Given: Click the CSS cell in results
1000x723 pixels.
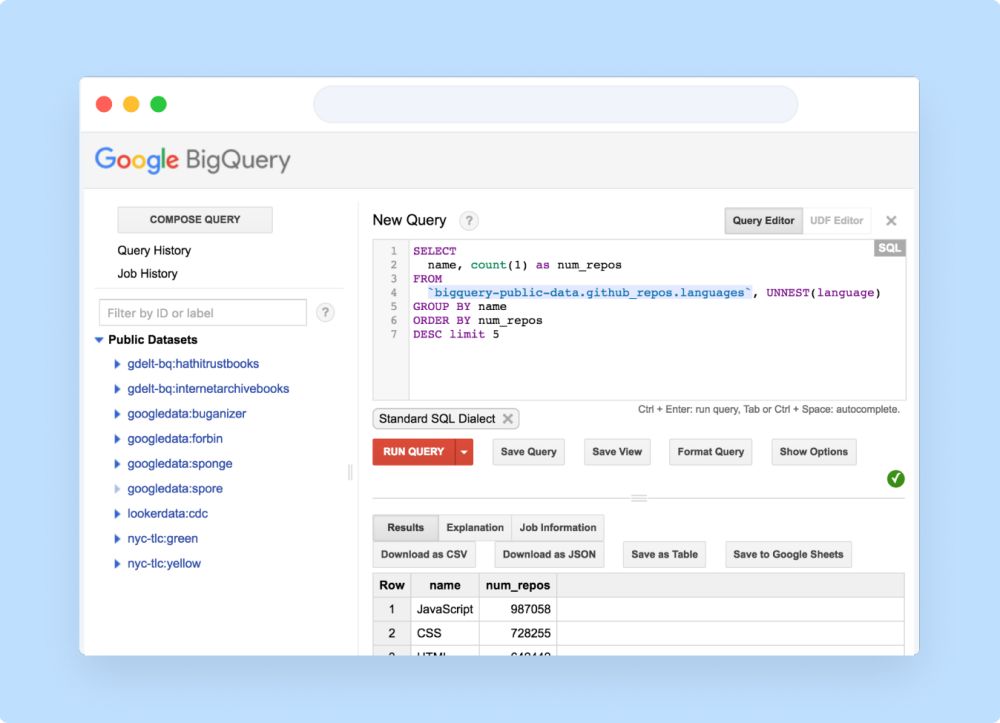Looking at the screenshot, I should (x=445, y=634).
